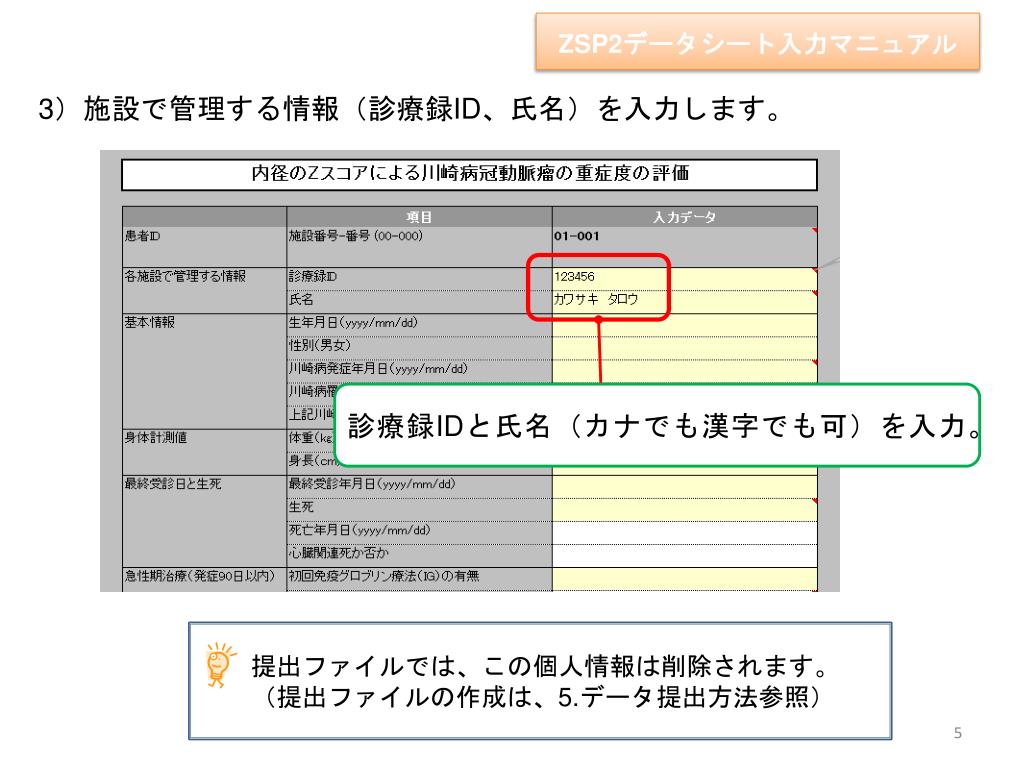Viewport: 1024px width, 768px height.
Task: Click the page number 5
Action: (957, 733)
